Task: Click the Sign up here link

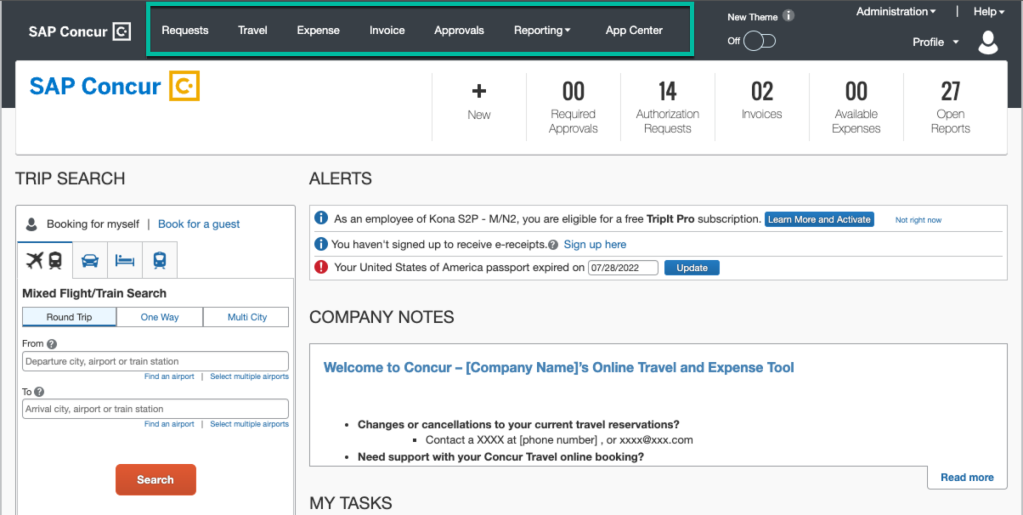Action: [595, 244]
